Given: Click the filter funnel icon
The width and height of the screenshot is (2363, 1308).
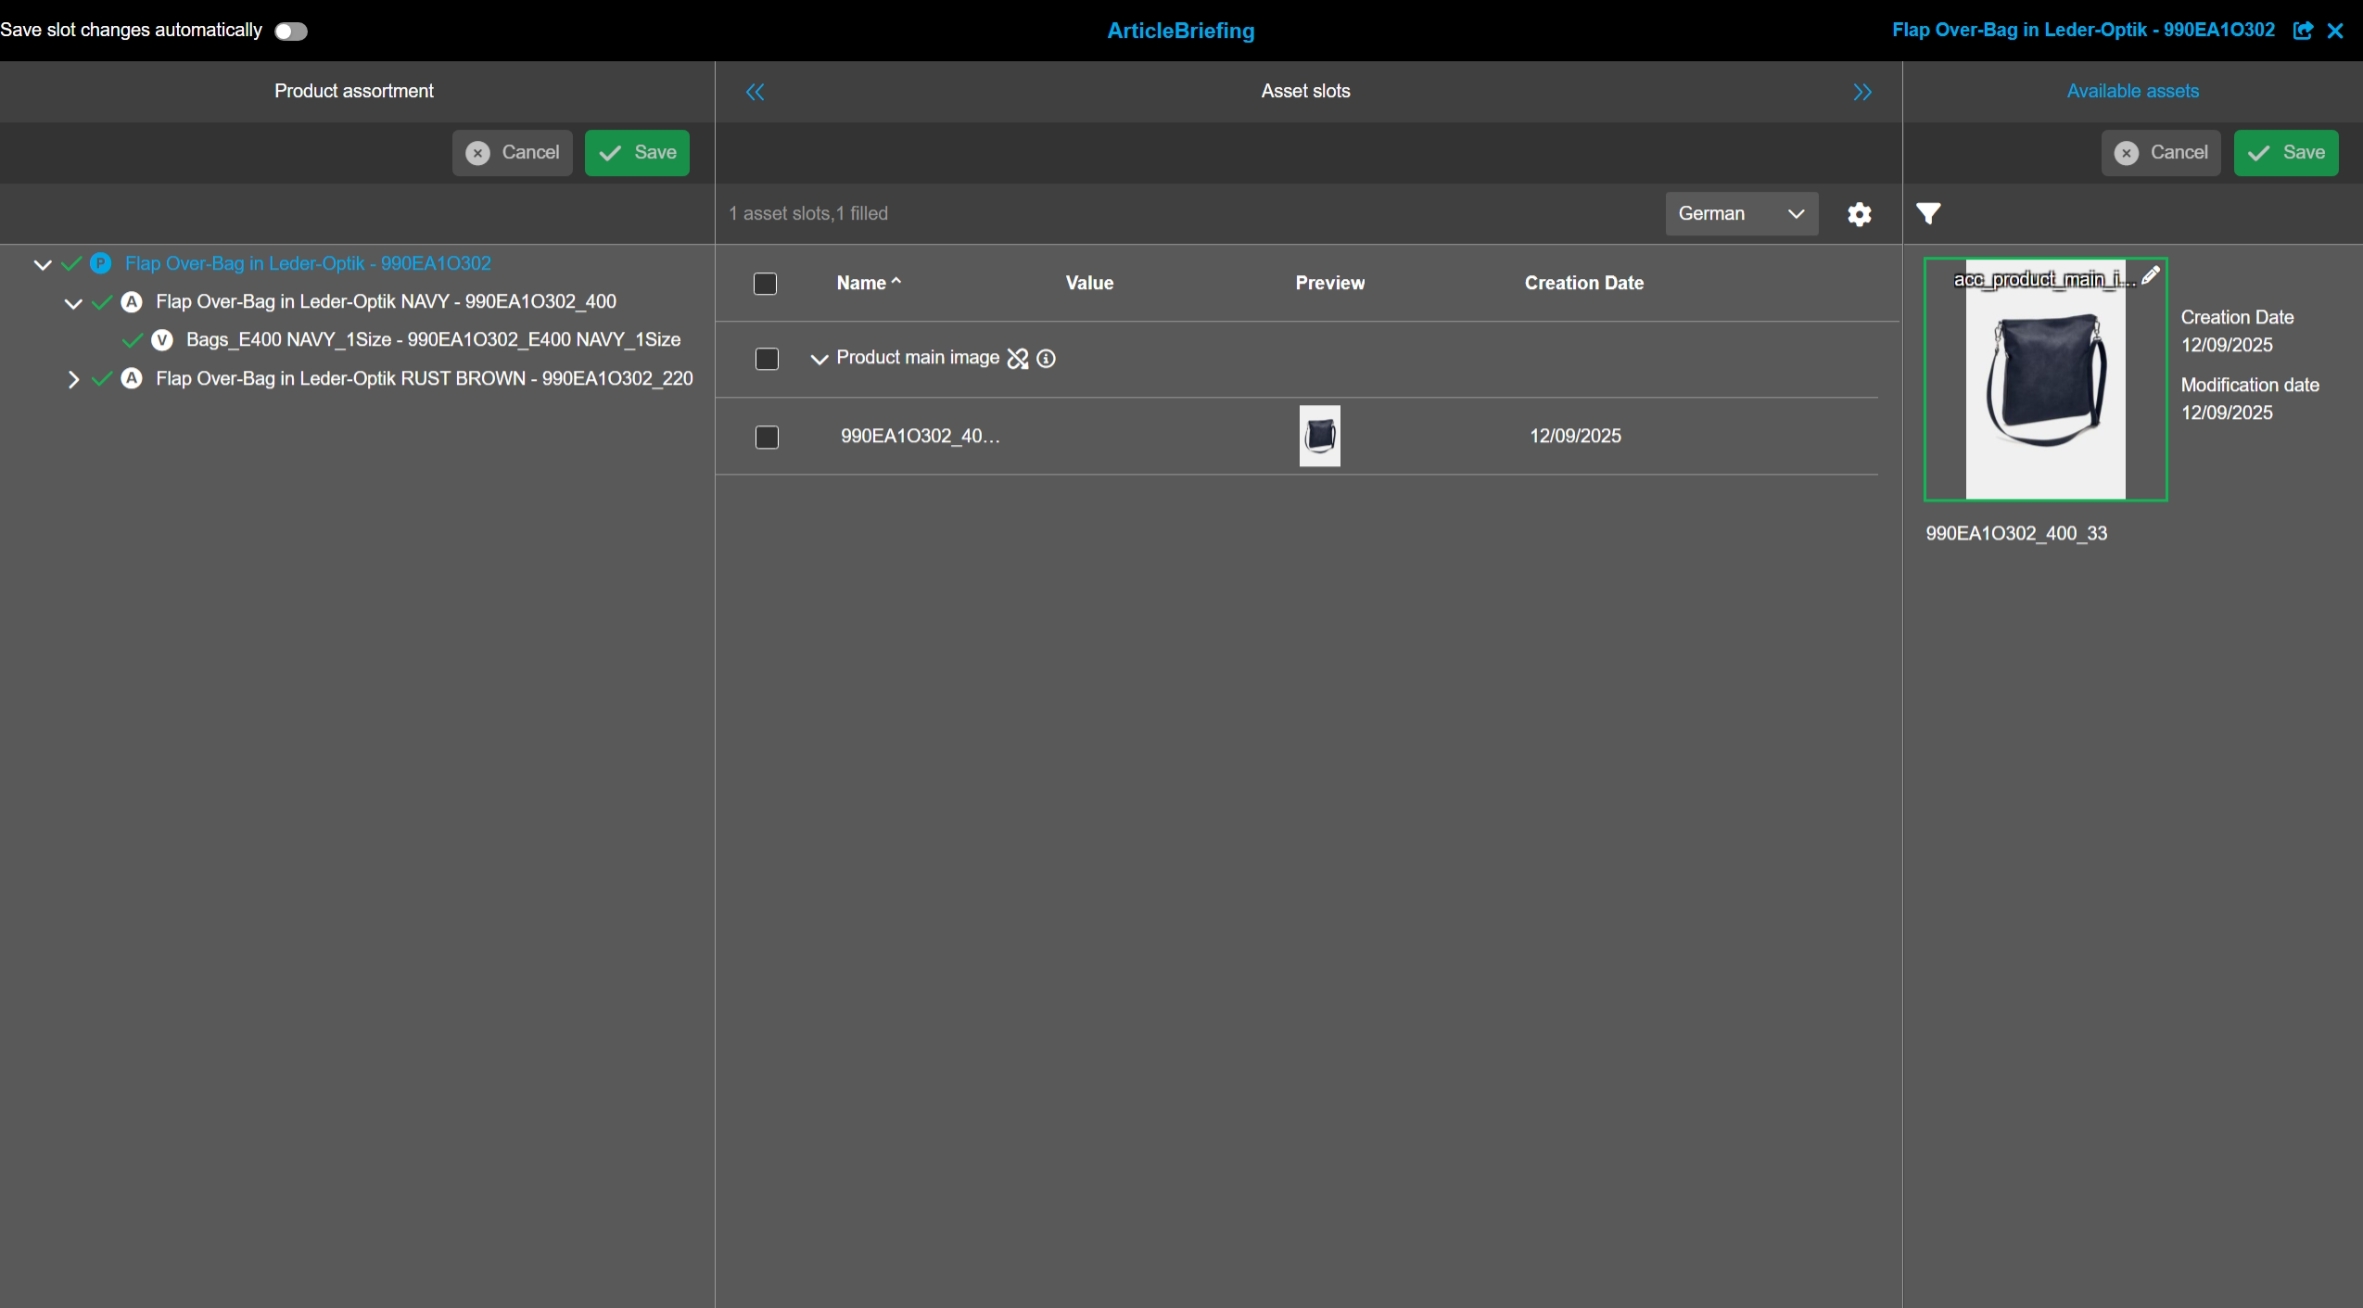Looking at the screenshot, I should 1928,213.
